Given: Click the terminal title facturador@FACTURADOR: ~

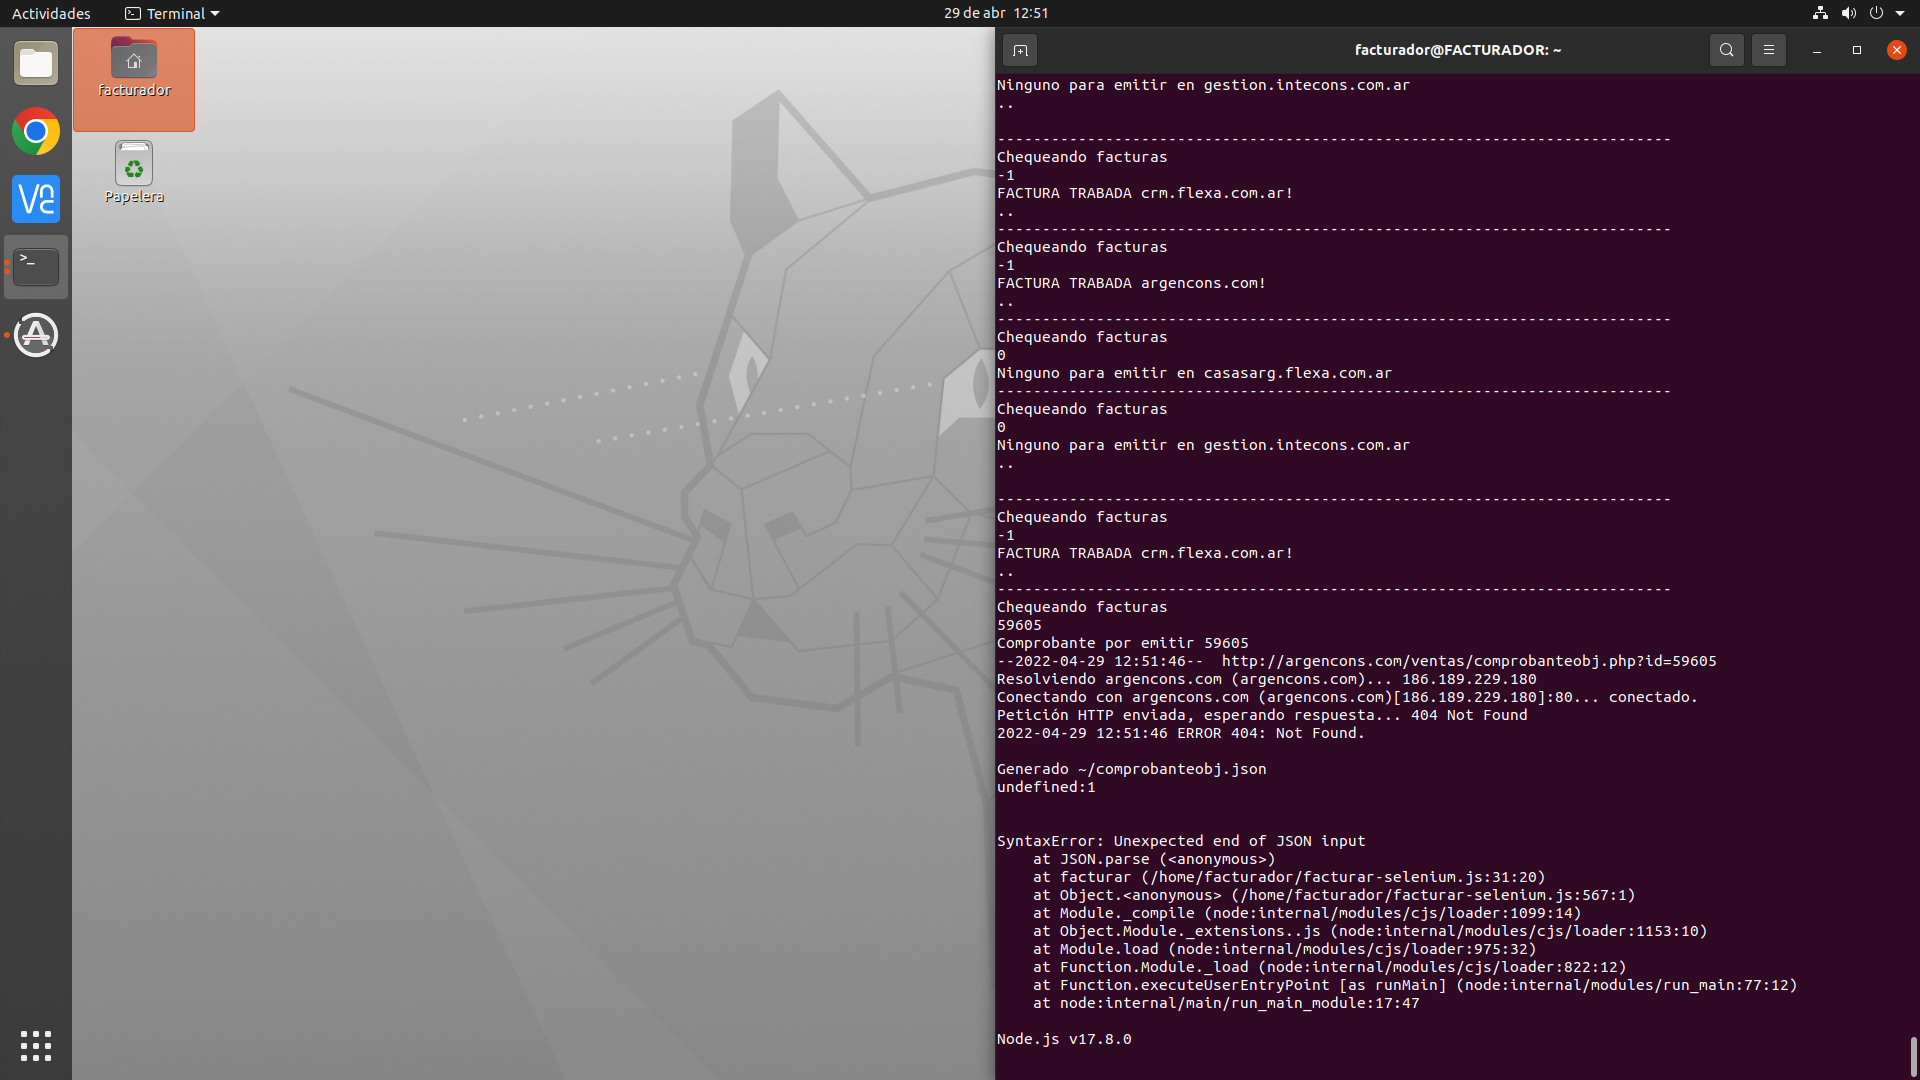Looking at the screenshot, I should coord(1458,50).
